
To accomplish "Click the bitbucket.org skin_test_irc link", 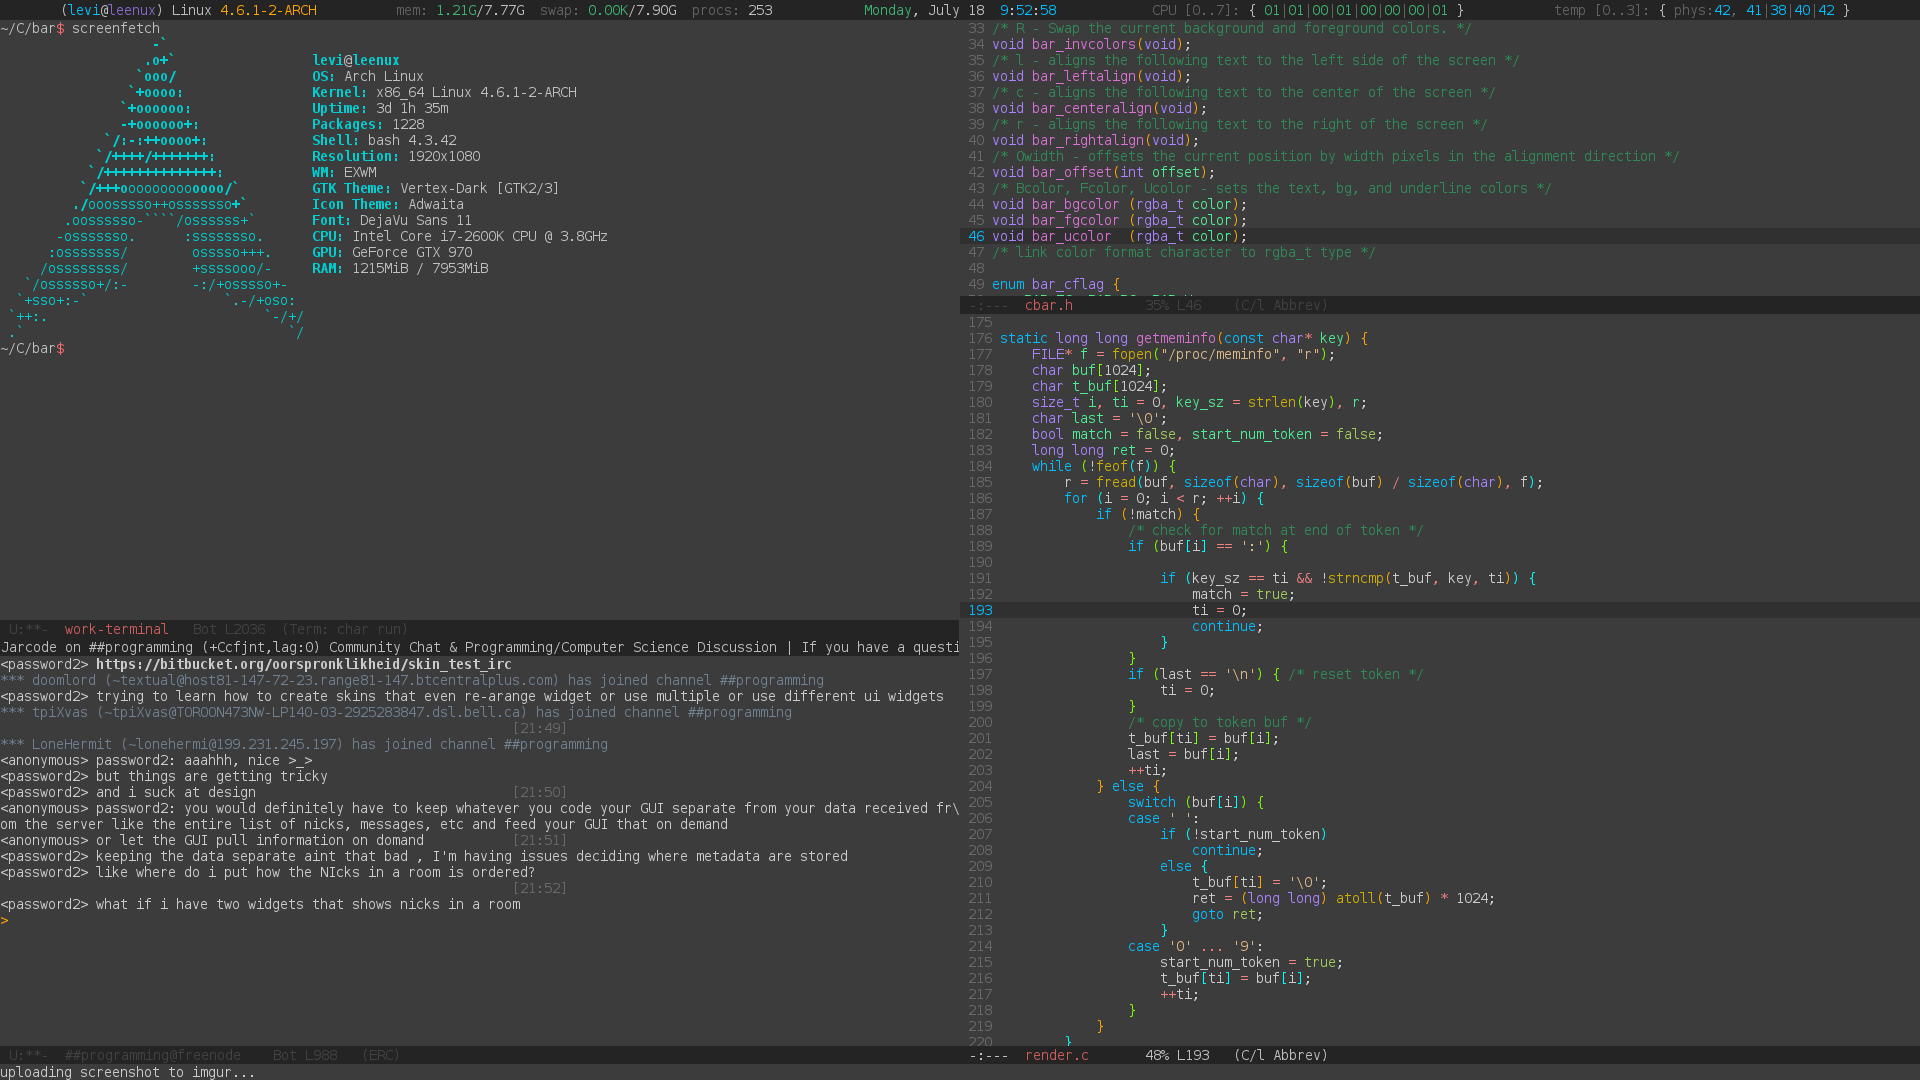I will (304, 664).
